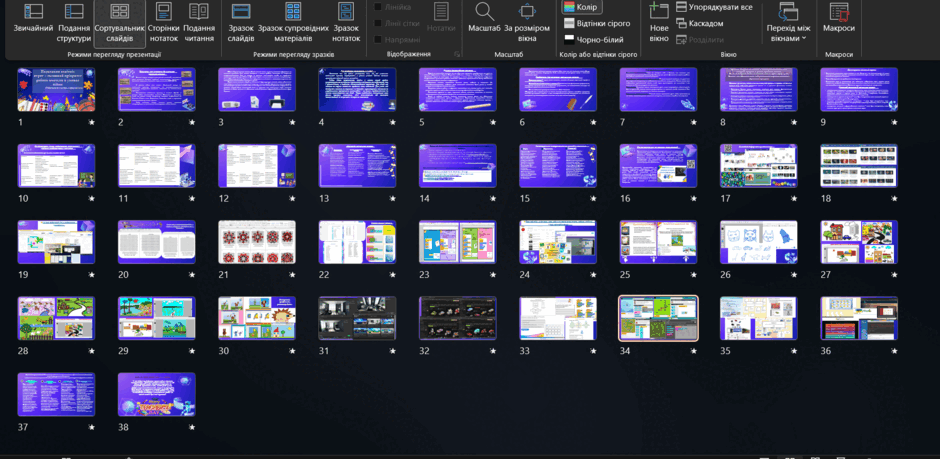Click the star icon under slide 38

[x=192, y=428]
